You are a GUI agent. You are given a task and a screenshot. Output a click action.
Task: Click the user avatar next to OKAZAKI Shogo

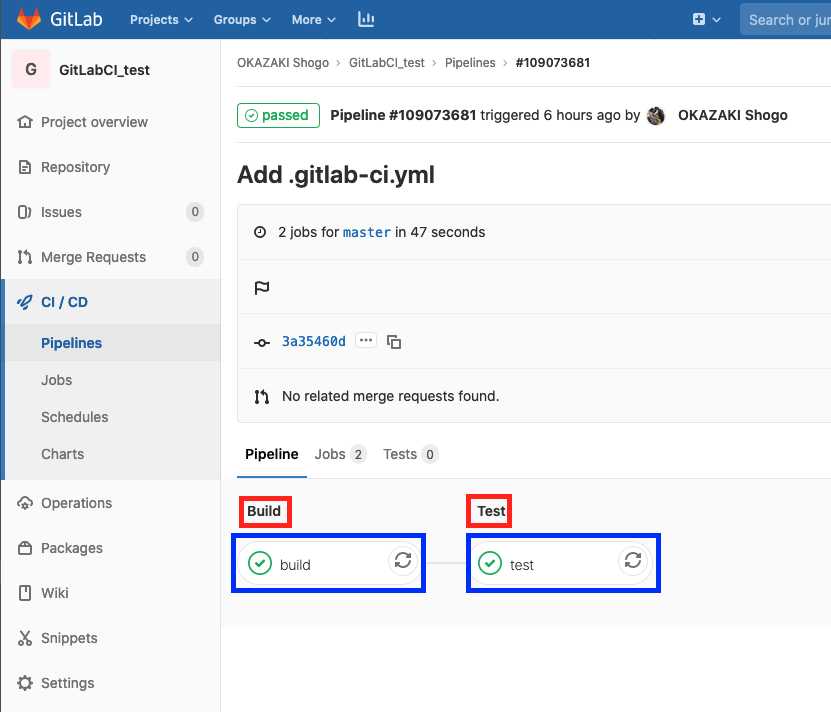(656, 116)
